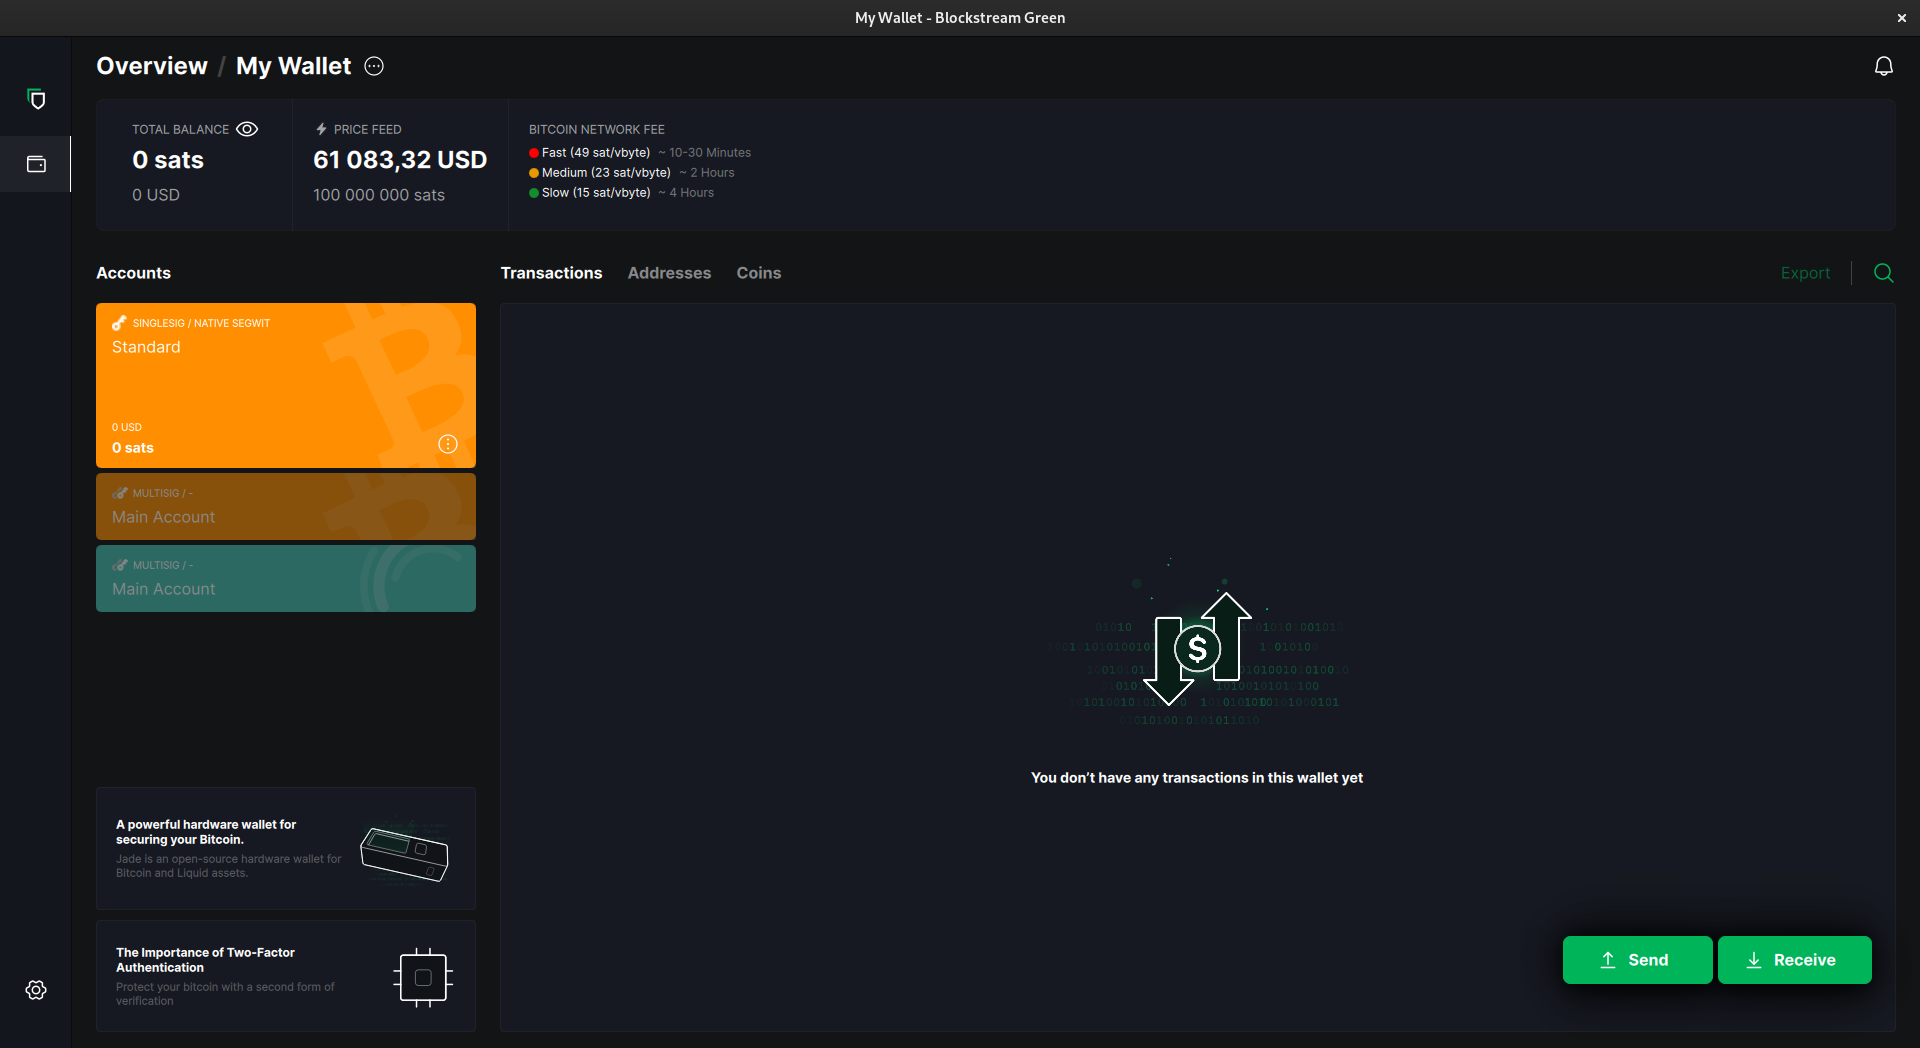
Task: Open Standard account's three-dot options icon
Action: [448, 444]
